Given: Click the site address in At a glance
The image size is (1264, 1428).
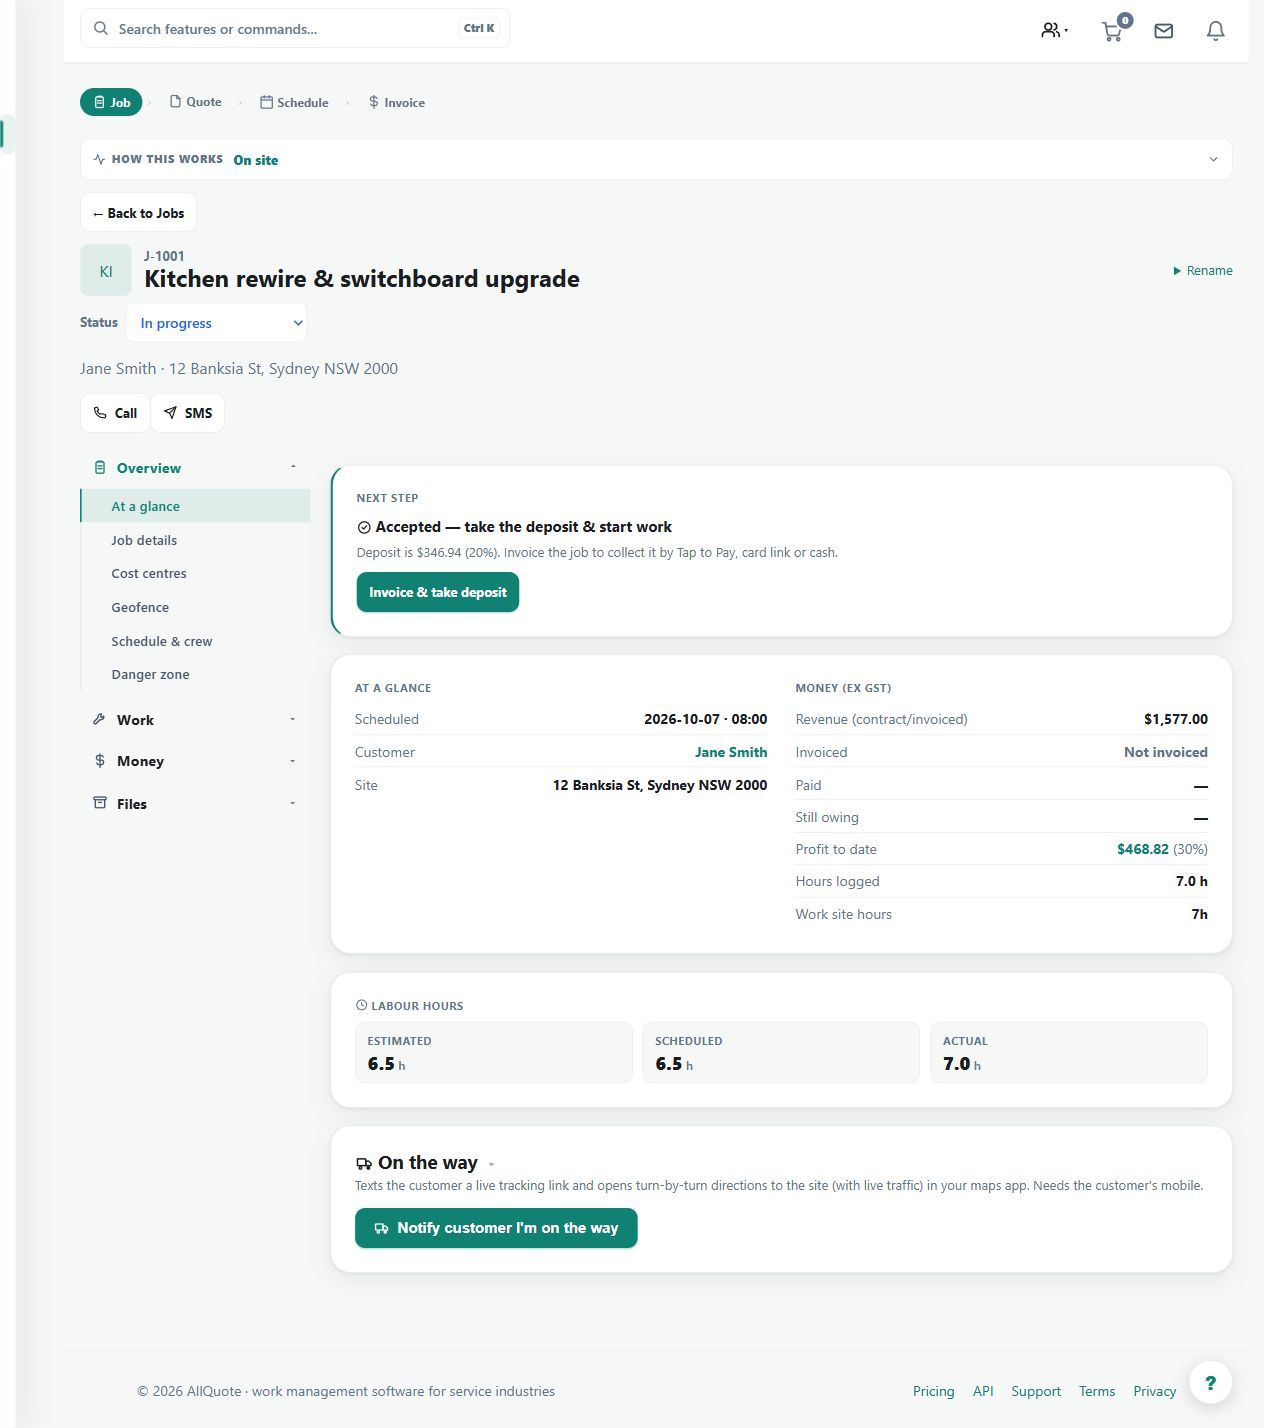Looking at the screenshot, I should click(660, 785).
